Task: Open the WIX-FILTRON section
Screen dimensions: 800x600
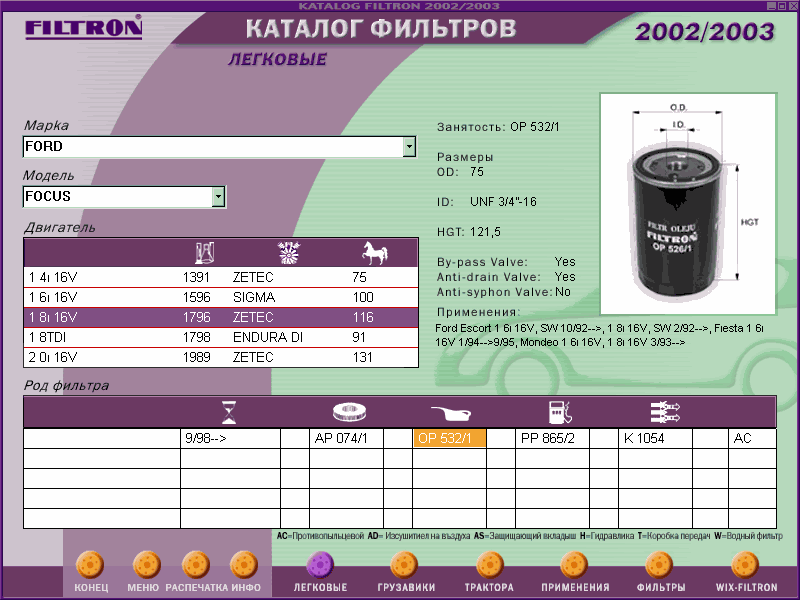Action: pyautogui.click(x=745, y=565)
